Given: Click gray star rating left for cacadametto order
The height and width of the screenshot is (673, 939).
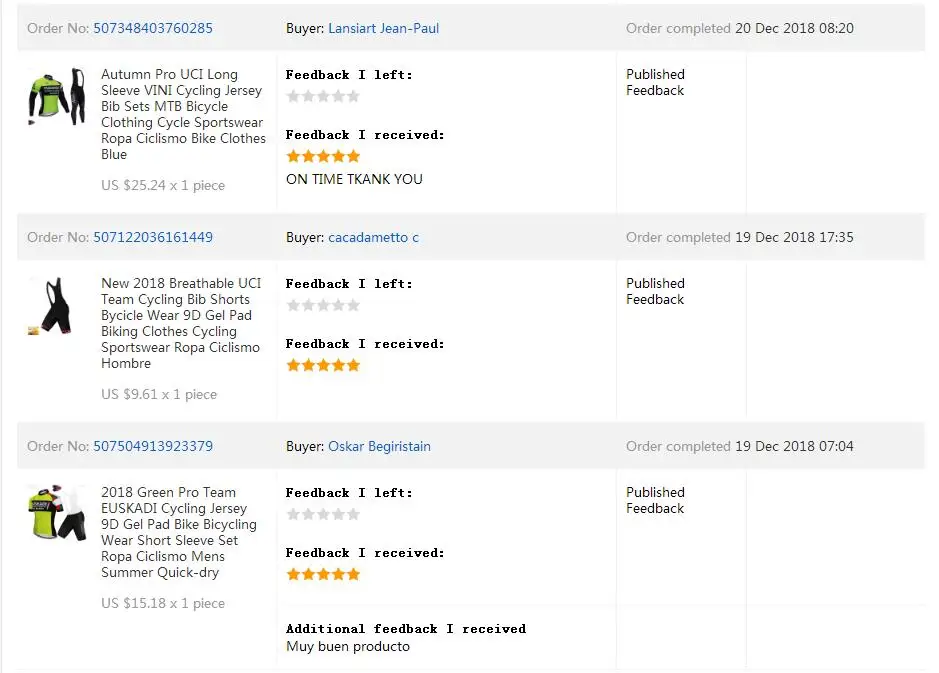Looking at the screenshot, I should pyautogui.click(x=323, y=305).
